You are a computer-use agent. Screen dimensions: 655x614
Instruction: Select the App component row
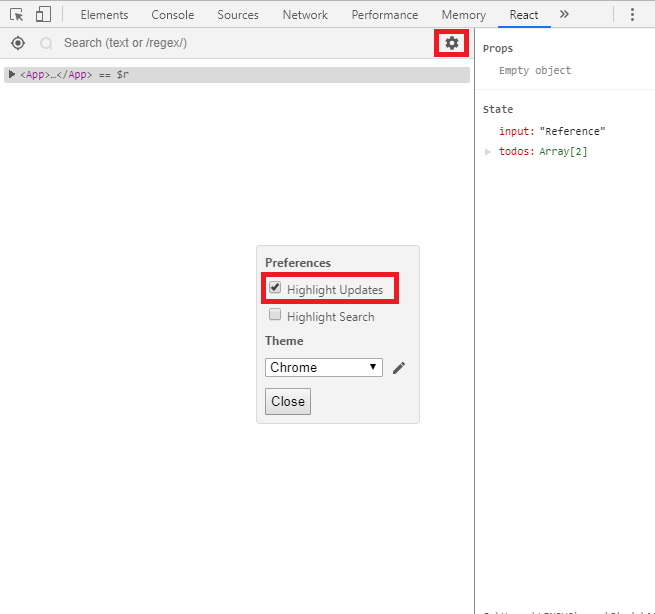[237, 75]
